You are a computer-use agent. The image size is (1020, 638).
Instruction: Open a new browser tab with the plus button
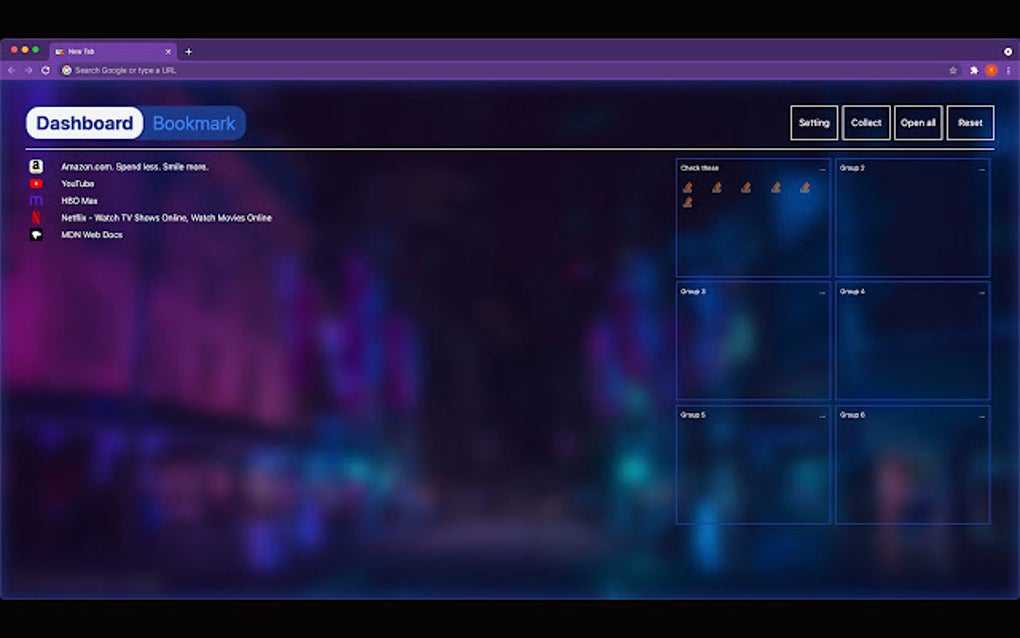(x=189, y=51)
